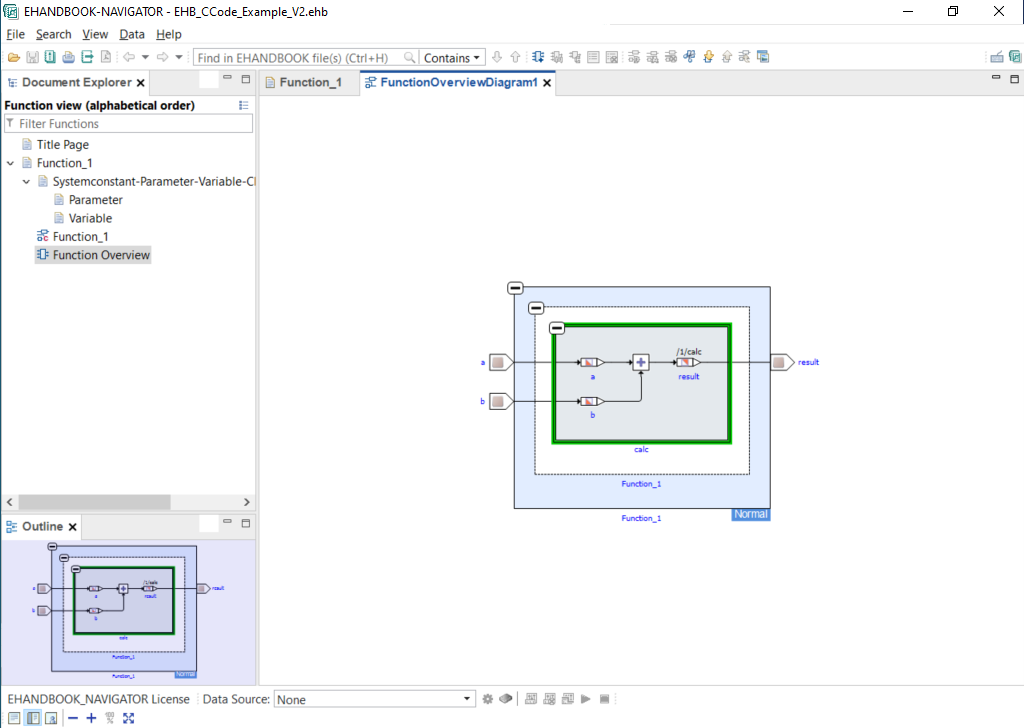This screenshot has height=728, width=1024.
Task: Open the Contains search mode dropdown
Action: point(452,58)
